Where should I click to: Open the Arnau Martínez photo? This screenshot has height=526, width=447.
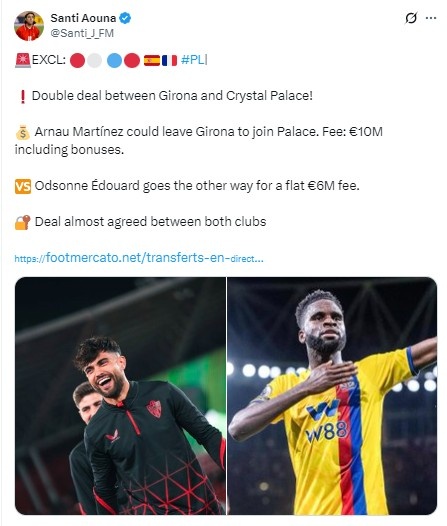(120, 396)
